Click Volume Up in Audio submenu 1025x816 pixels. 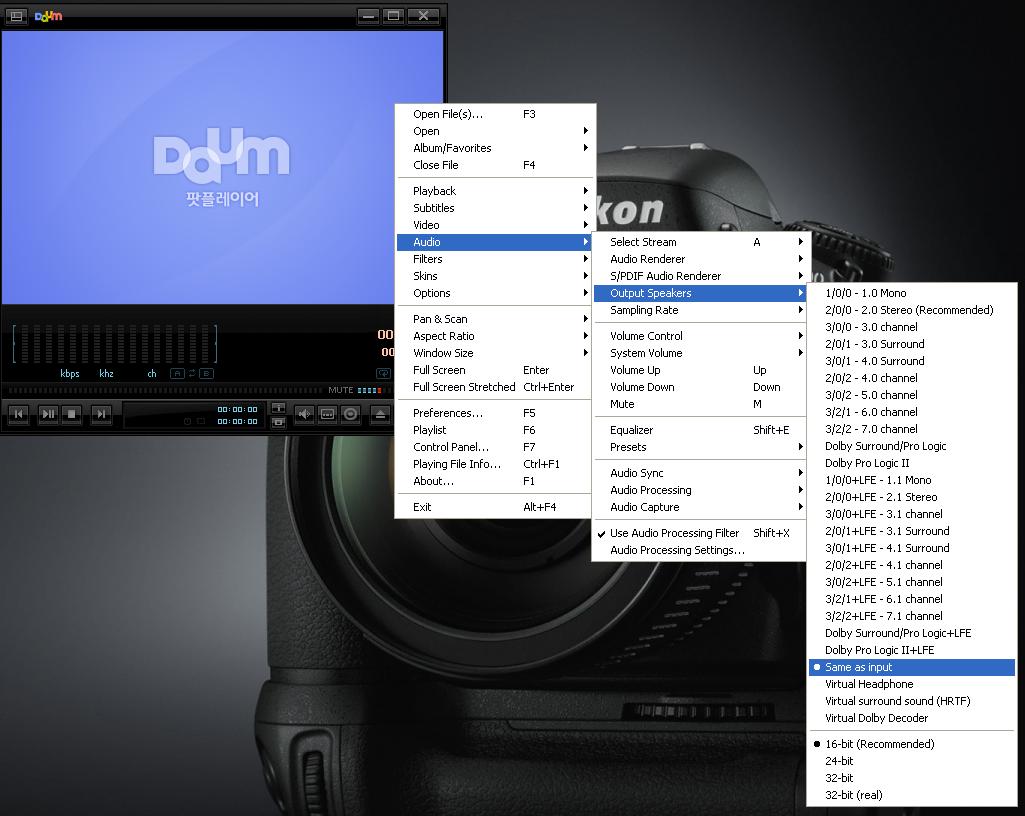(698, 370)
